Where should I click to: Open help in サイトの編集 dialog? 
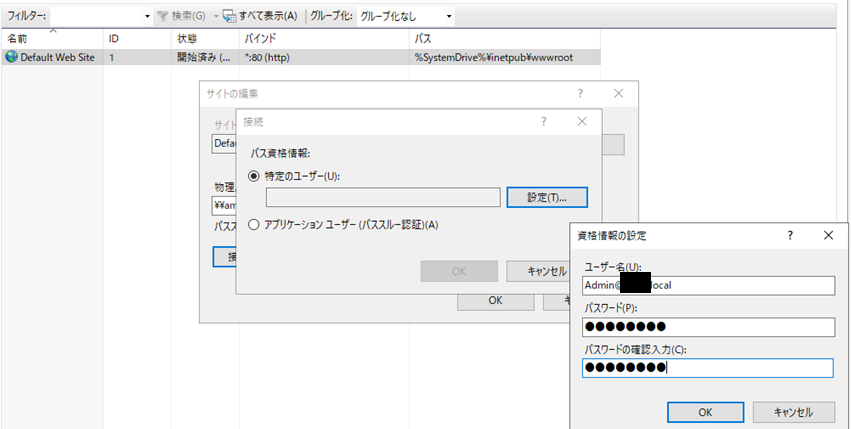(x=580, y=93)
